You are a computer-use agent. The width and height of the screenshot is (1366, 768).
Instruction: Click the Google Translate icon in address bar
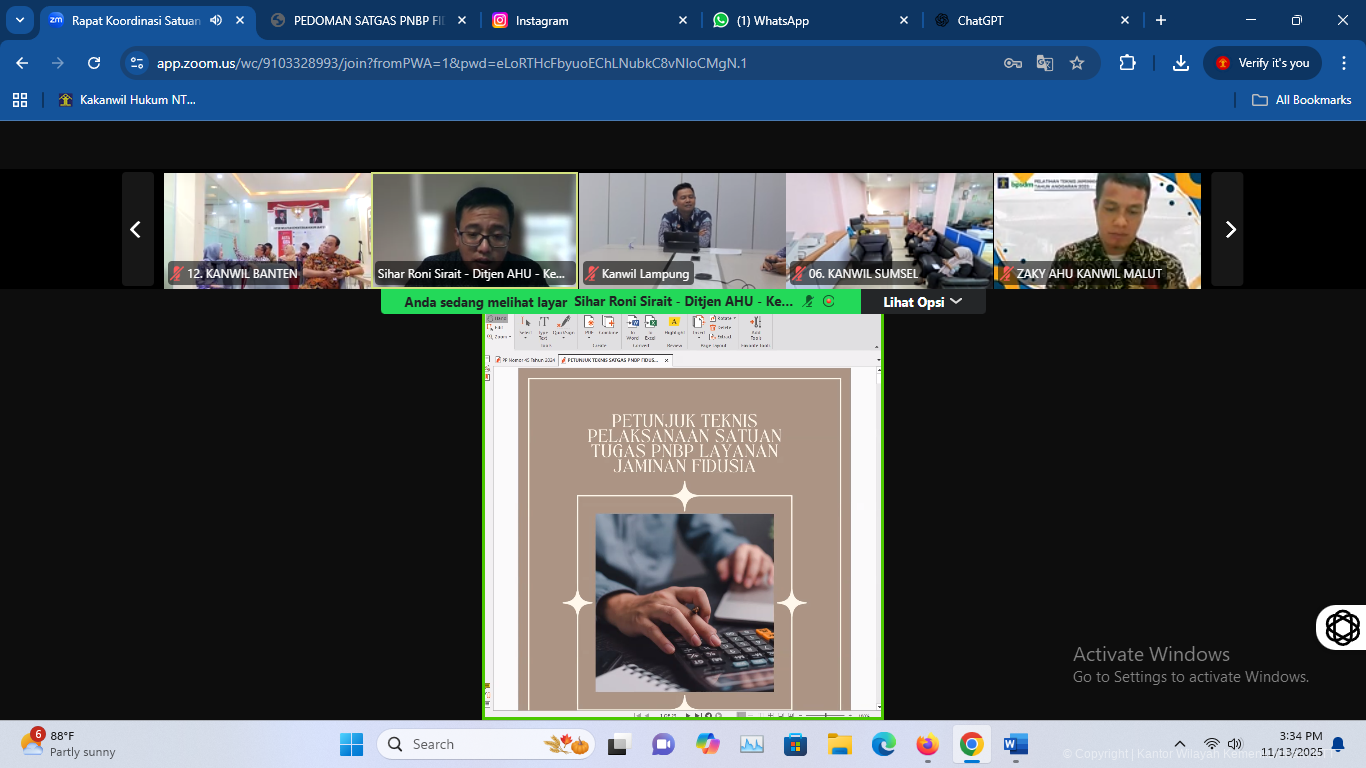click(x=1045, y=63)
